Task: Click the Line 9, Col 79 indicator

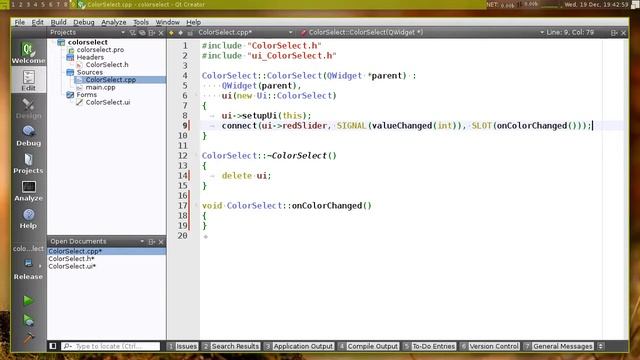Action: [570, 32]
